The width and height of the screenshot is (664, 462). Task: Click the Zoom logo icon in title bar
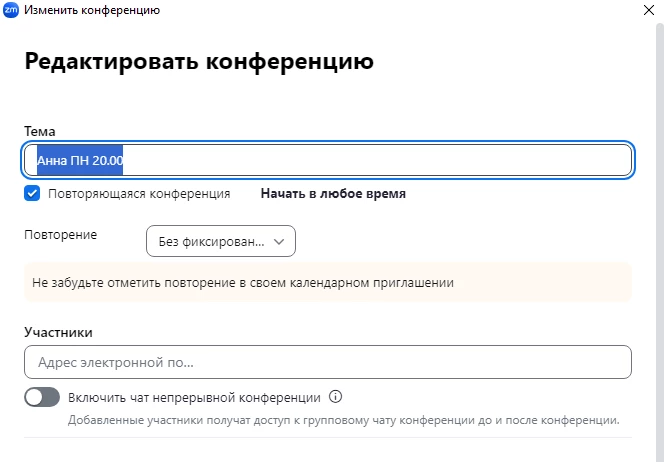[x=11, y=10]
